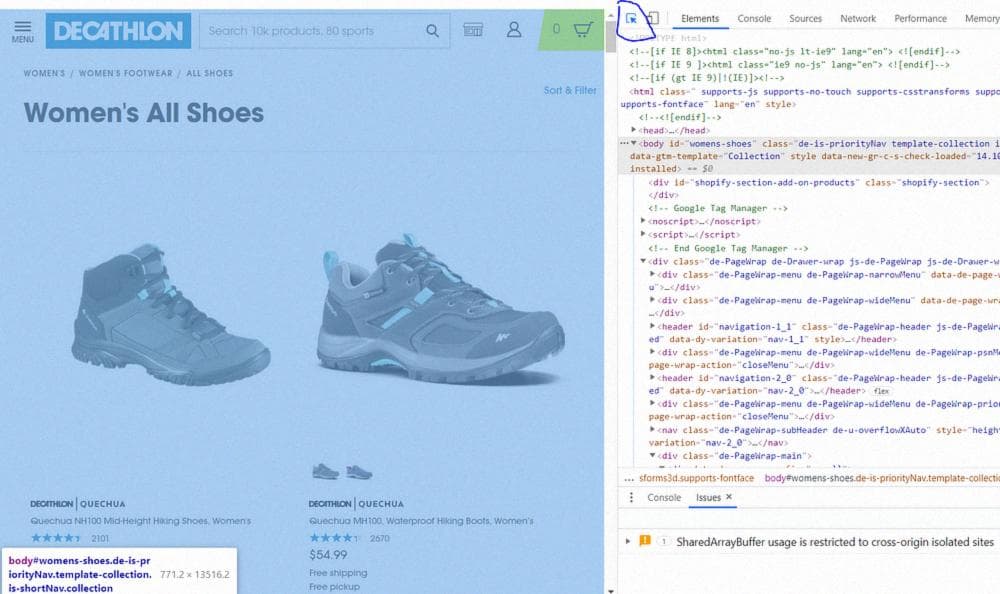Click body#womens-shoes in the breadcrumb bar
Viewport: 1000px width, 594px height.
[882, 478]
